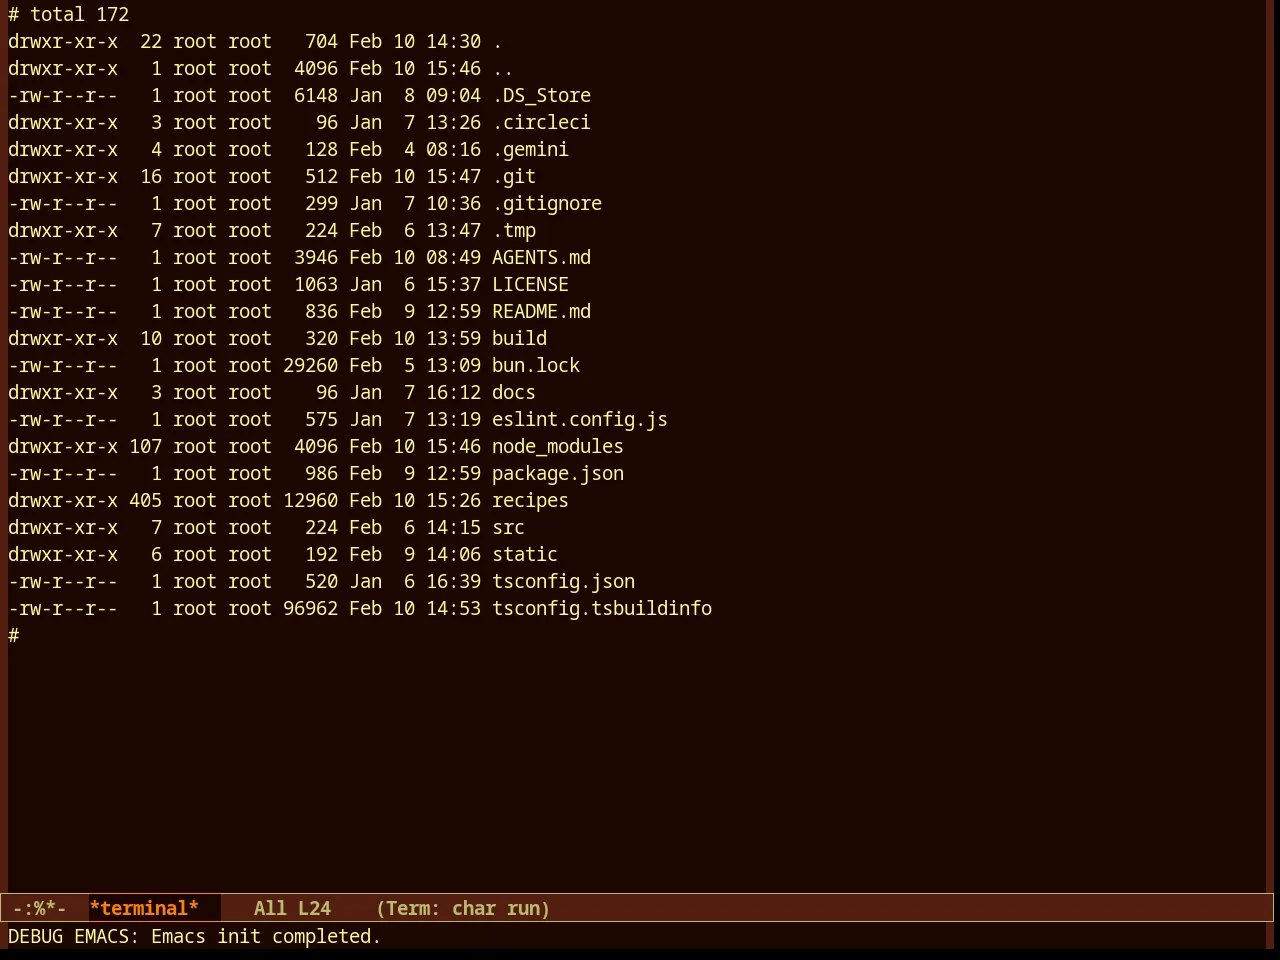Image resolution: width=1280 pixels, height=960 pixels.
Task: Select the .git directory entry
Action: click(x=514, y=177)
